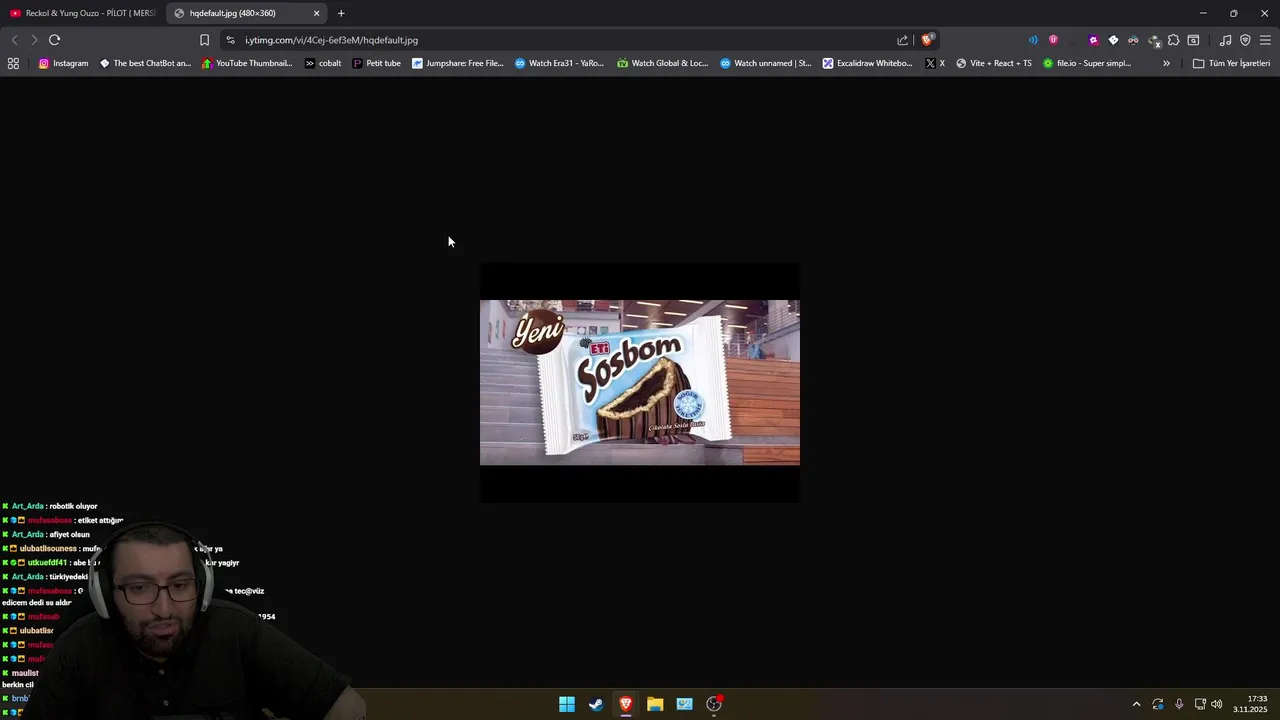1280x720 pixels.
Task: Open file.io bookmark
Action: 1087,63
